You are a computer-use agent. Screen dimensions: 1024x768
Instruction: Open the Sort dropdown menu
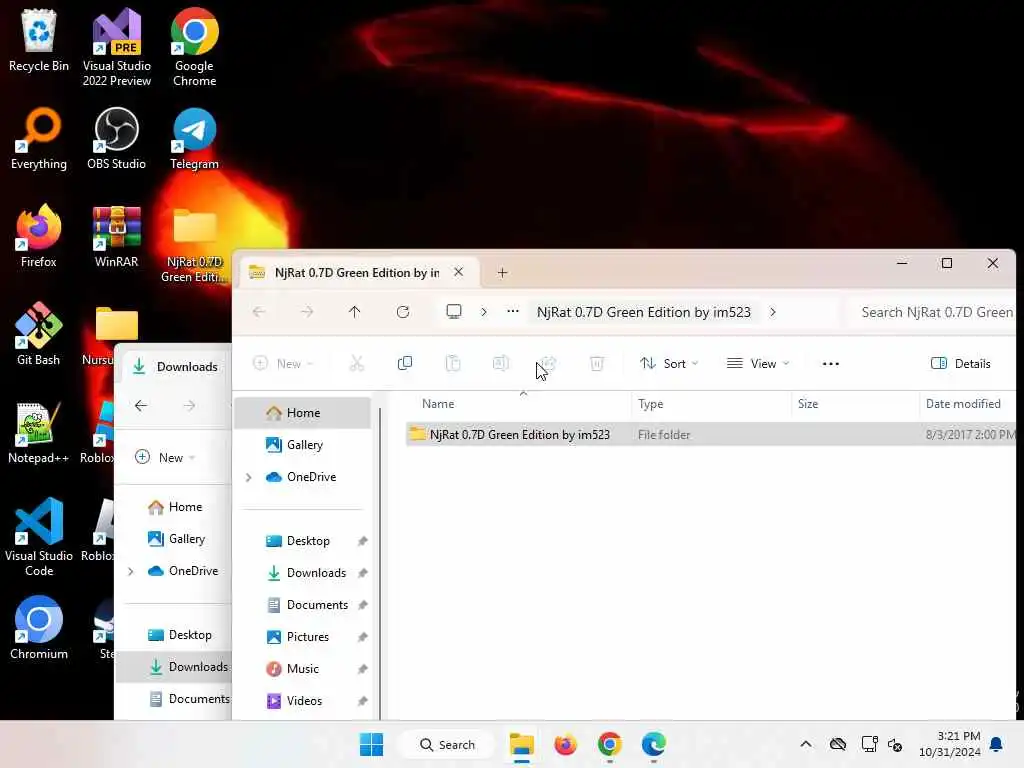pyautogui.click(x=669, y=363)
